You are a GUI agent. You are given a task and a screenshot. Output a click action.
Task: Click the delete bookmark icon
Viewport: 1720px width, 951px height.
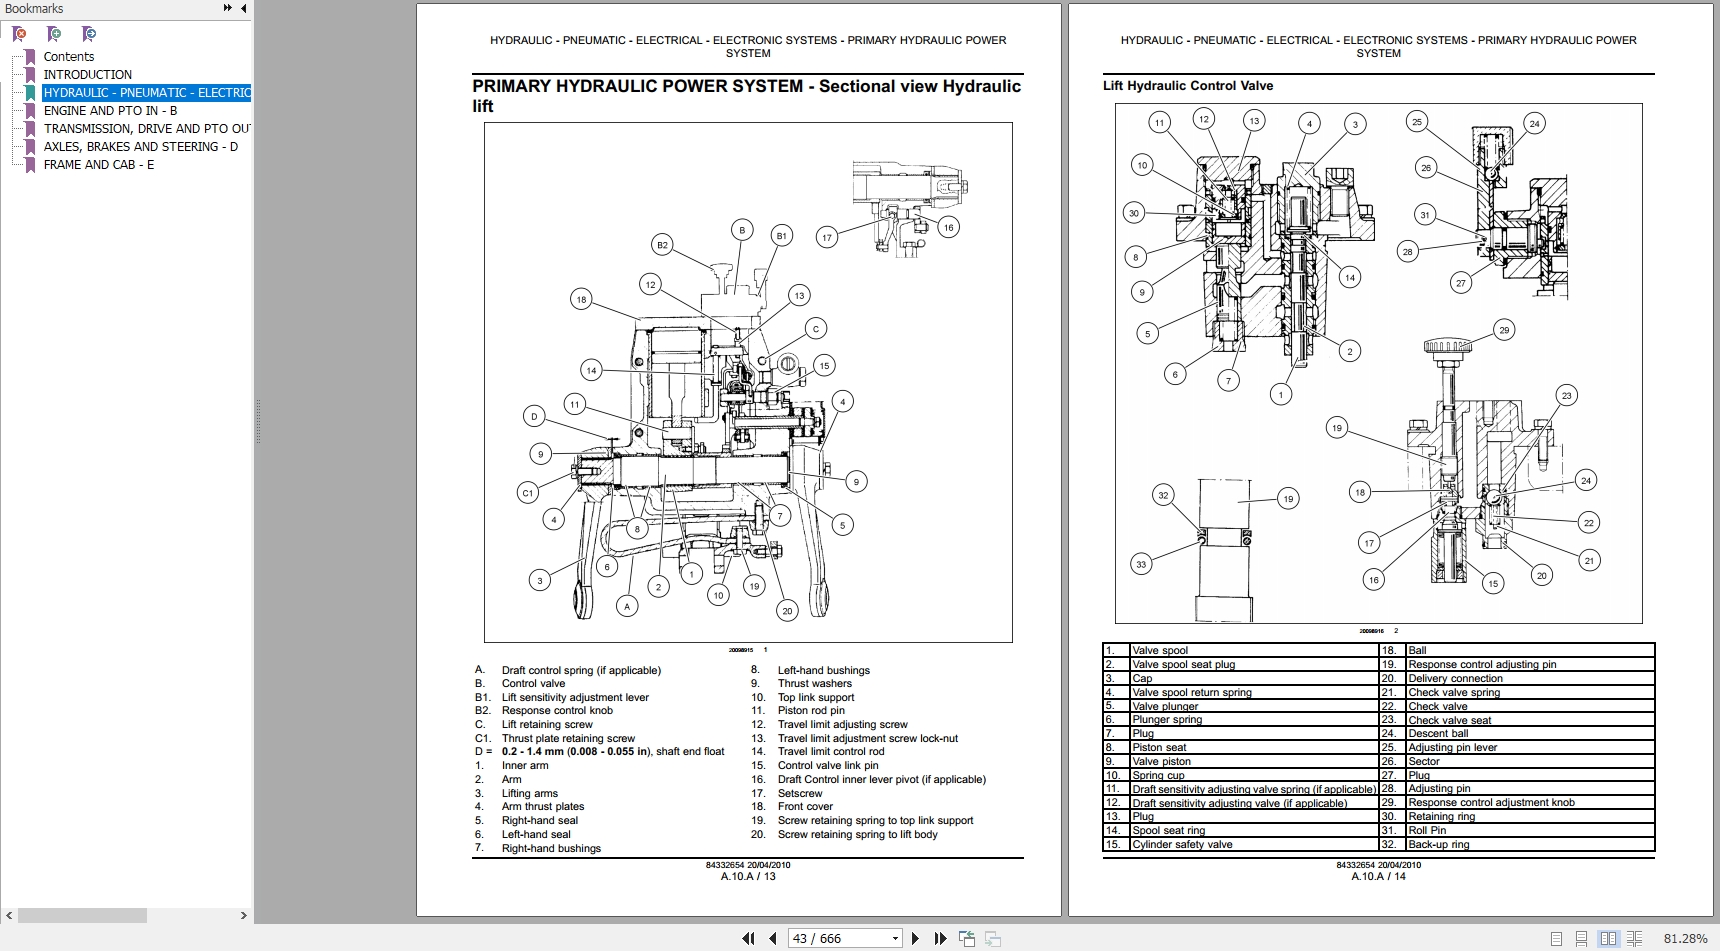[x=19, y=34]
